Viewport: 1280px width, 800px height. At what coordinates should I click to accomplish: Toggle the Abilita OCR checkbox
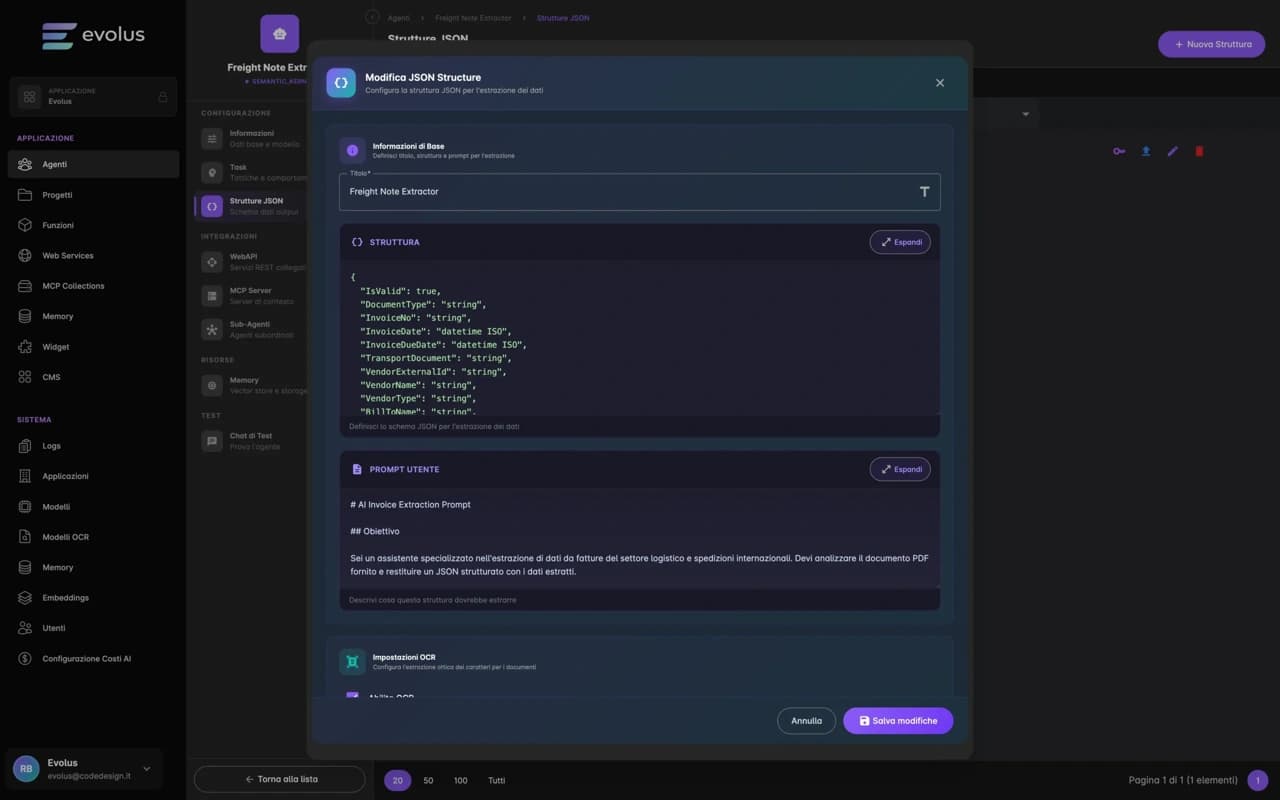tap(352, 696)
